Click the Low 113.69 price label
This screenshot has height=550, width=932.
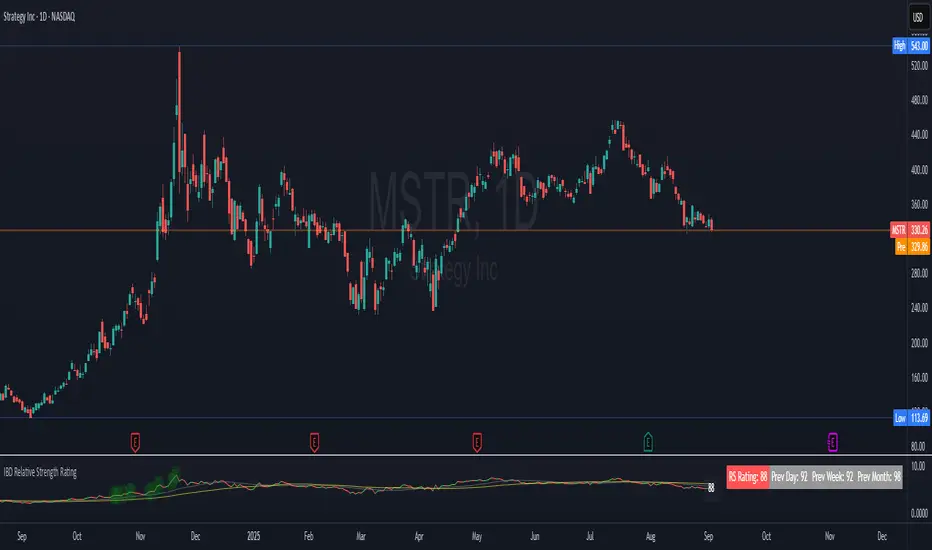coord(911,418)
